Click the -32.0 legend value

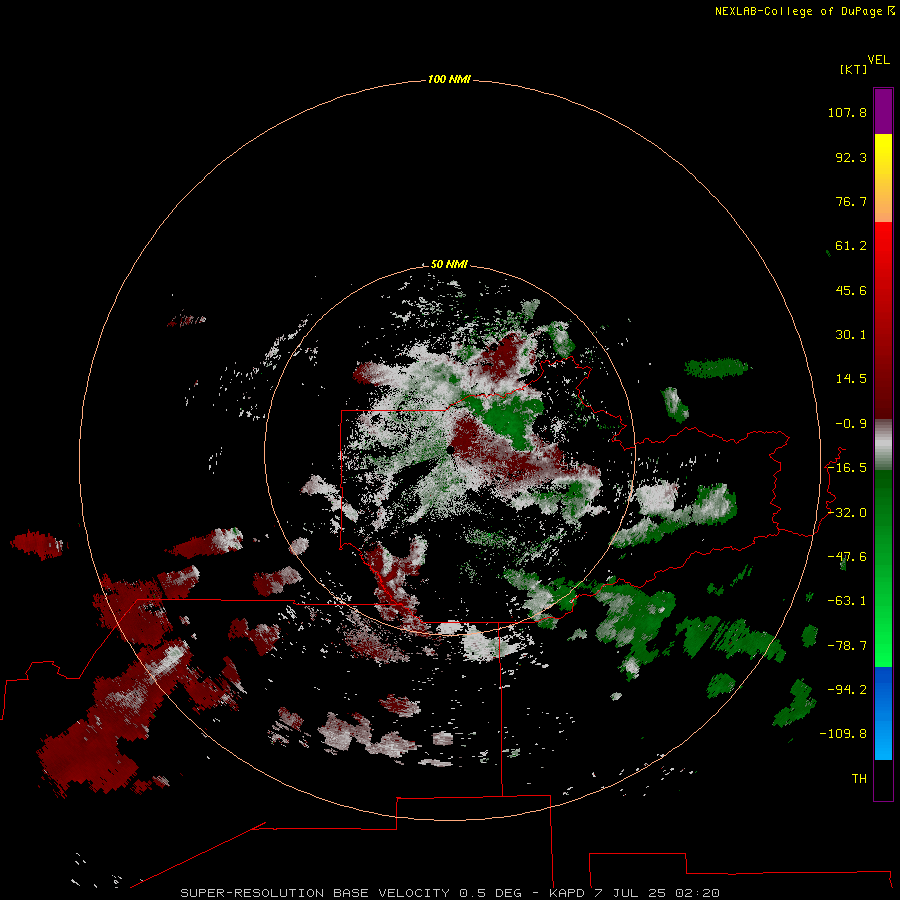(847, 513)
